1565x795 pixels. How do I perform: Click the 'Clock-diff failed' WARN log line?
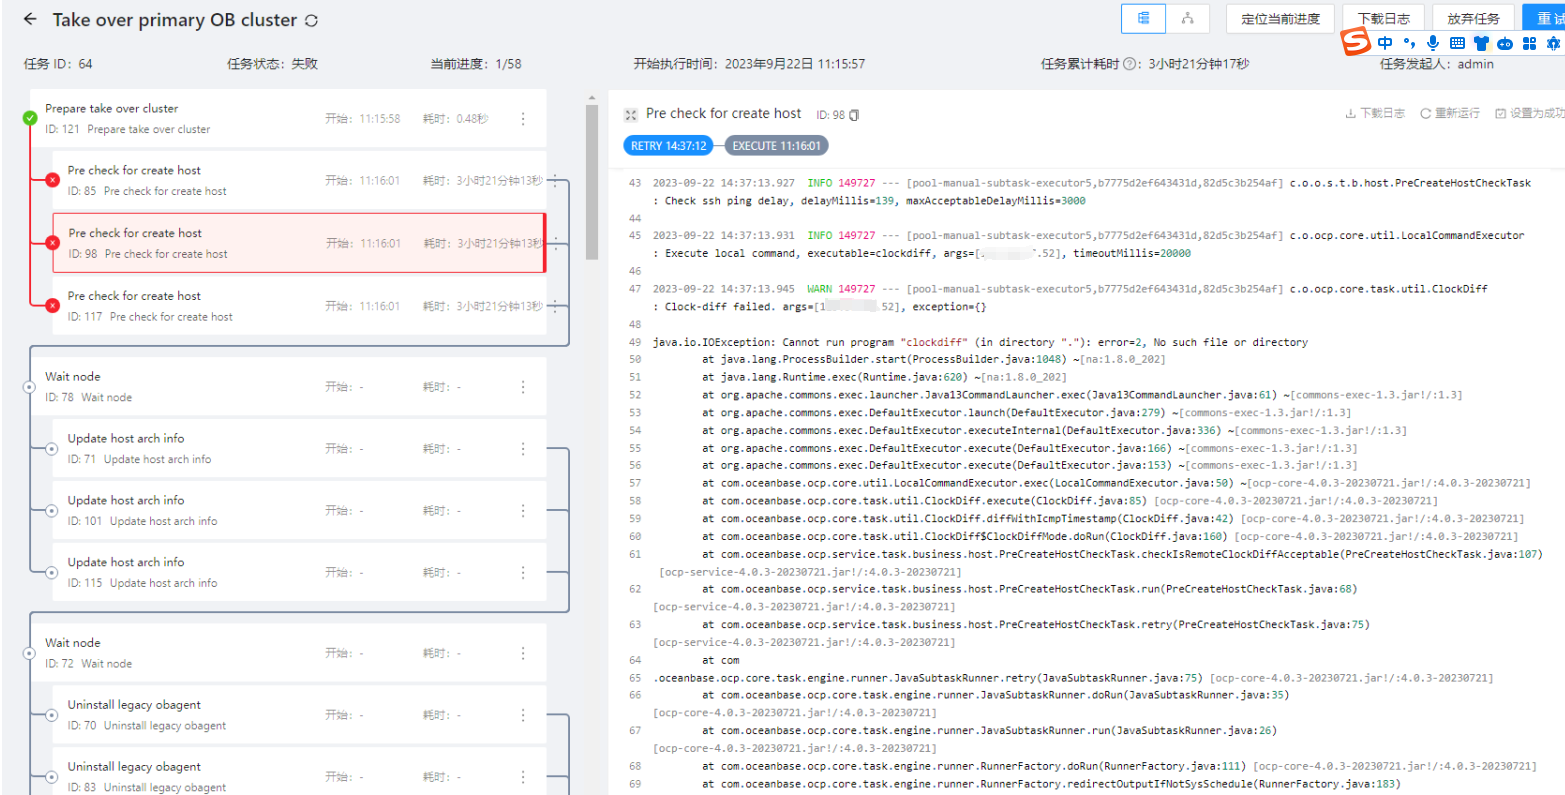pyautogui.click(x=1070, y=298)
